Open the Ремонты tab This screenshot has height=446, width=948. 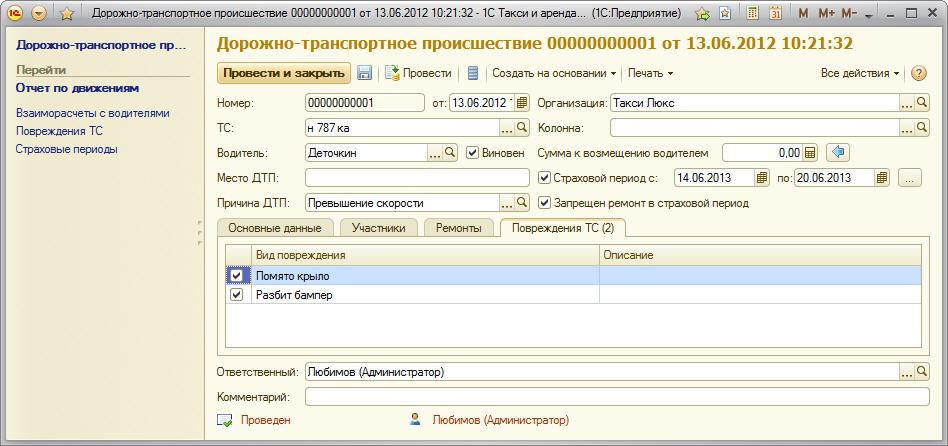tap(458, 228)
